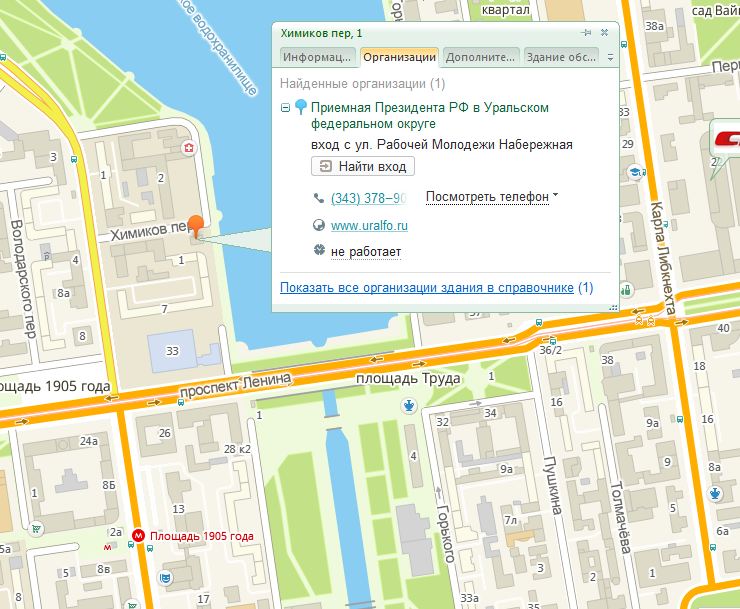Click the red cross medical icon on map
The width and height of the screenshot is (740, 609).
(x=187, y=149)
